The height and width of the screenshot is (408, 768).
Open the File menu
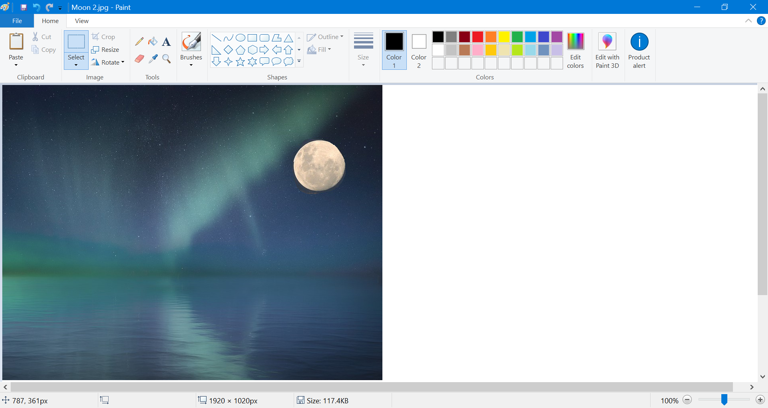(x=17, y=20)
